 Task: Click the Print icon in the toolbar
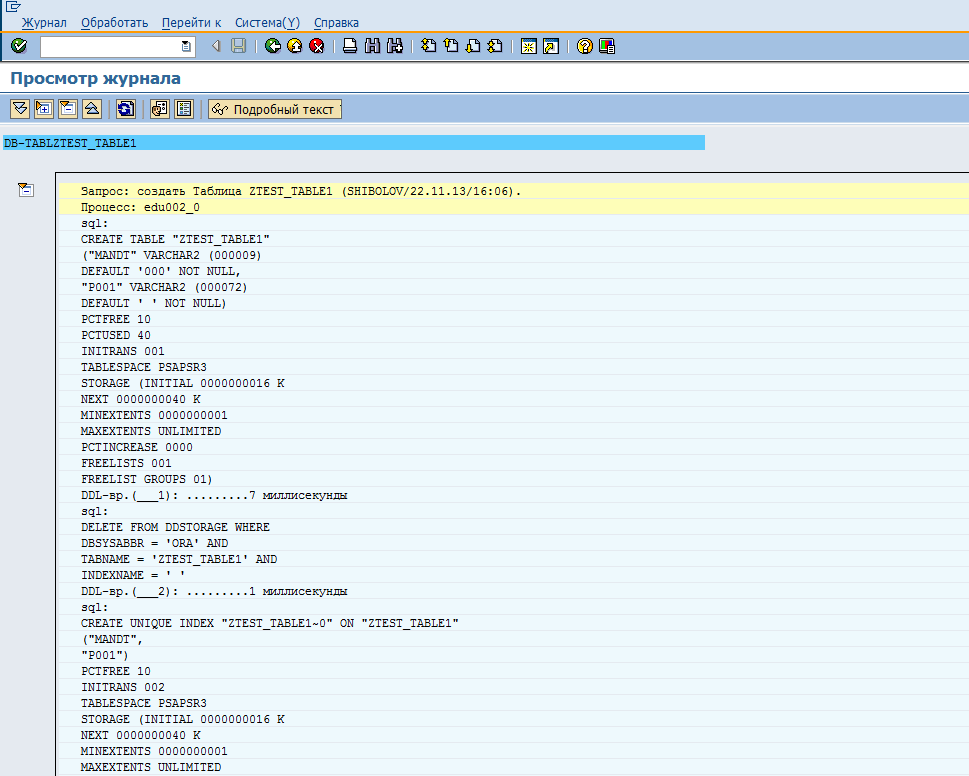[350, 46]
